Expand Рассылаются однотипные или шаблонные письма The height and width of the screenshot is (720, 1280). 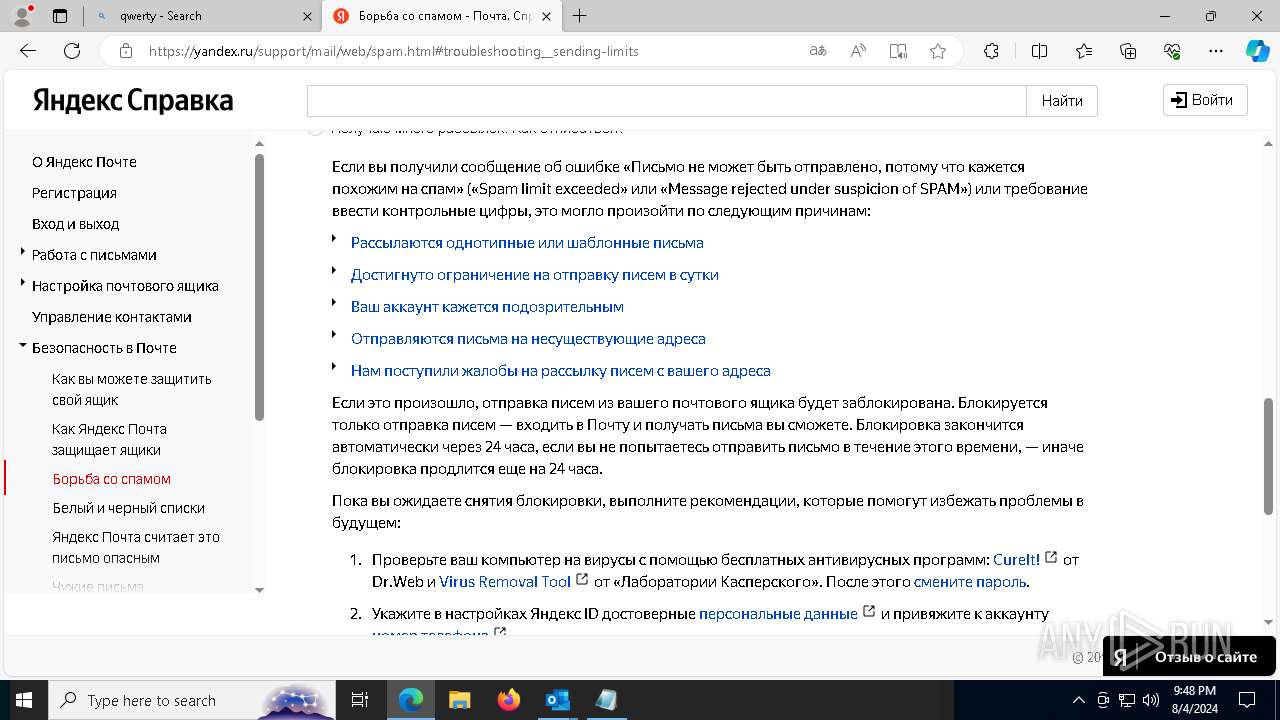tap(527, 242)
